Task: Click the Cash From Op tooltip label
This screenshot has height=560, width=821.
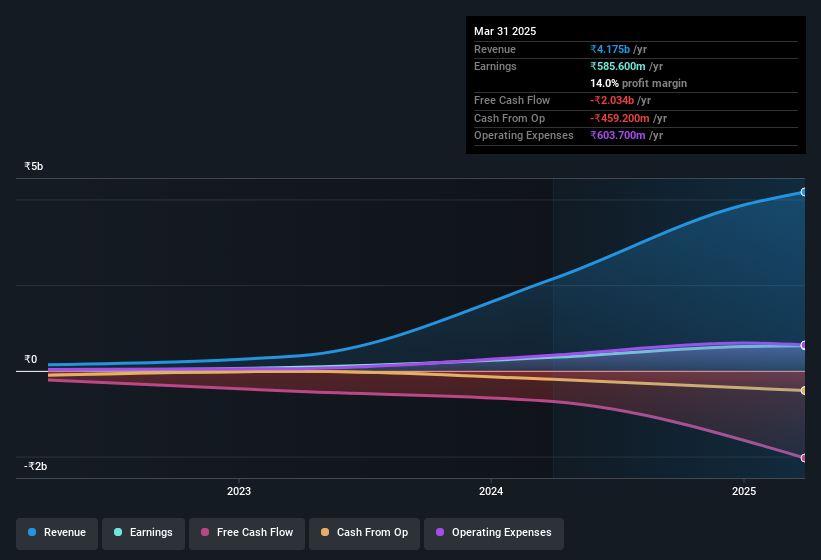Action: click(509, 118)
